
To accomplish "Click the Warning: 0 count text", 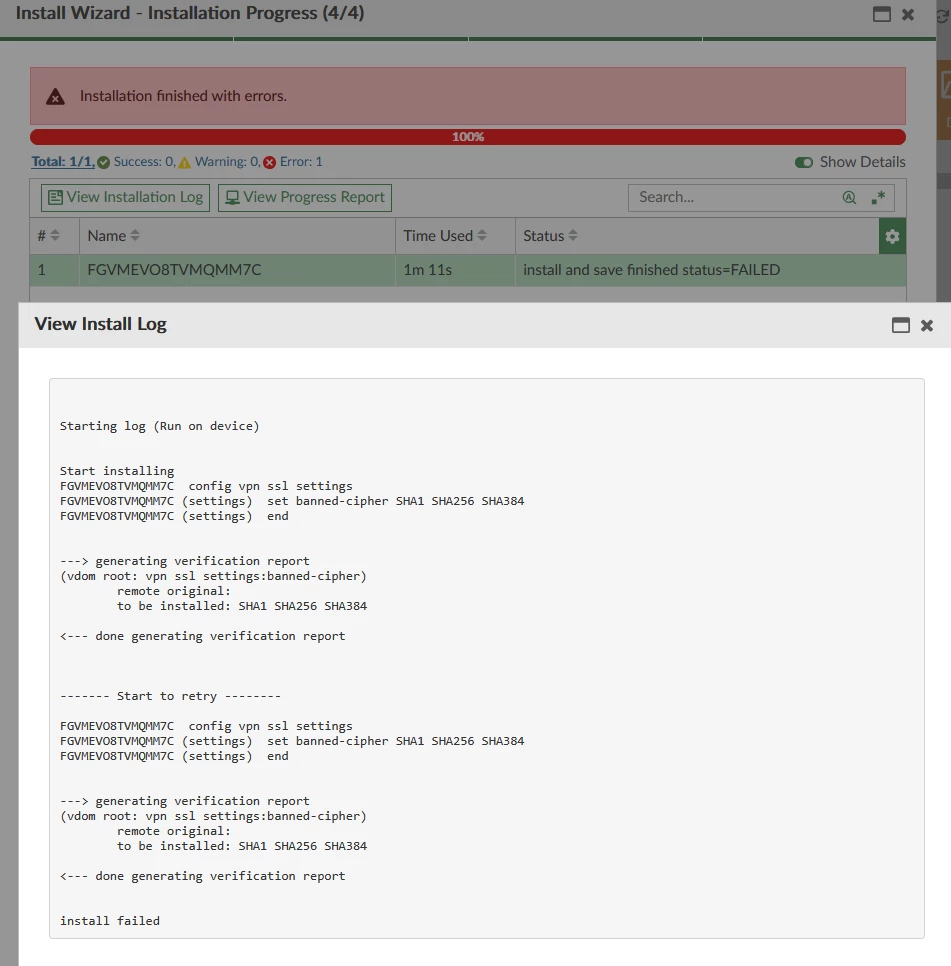I will [226, 161].
